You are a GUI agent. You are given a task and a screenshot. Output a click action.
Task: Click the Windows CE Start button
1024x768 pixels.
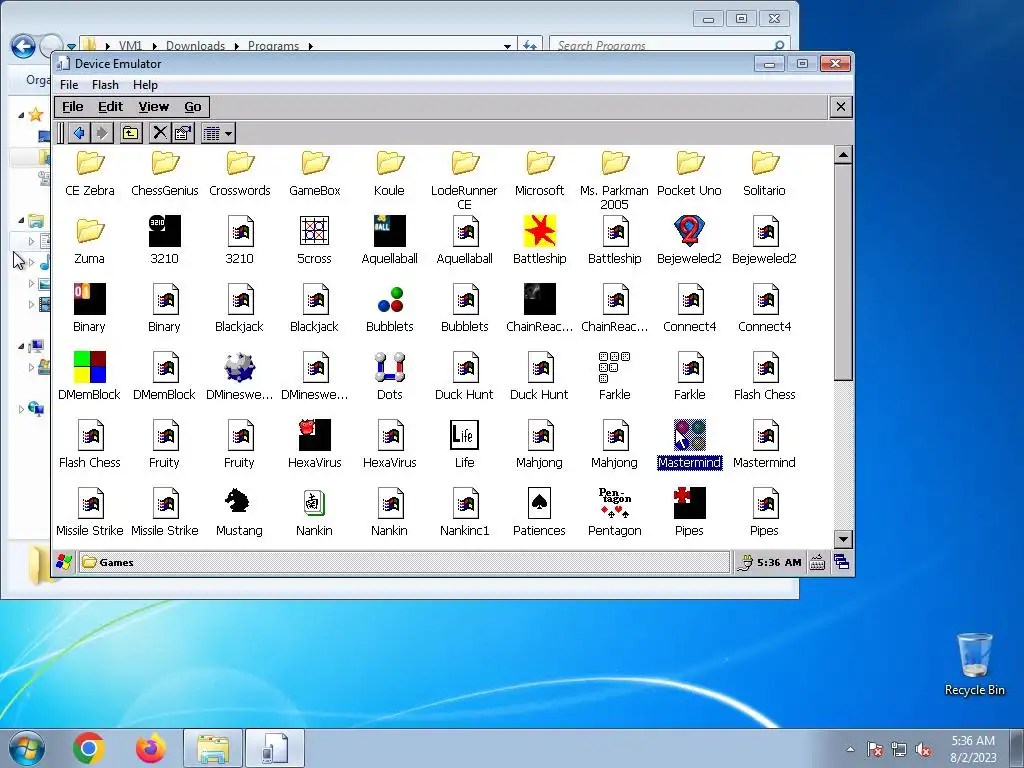[64, 562]
